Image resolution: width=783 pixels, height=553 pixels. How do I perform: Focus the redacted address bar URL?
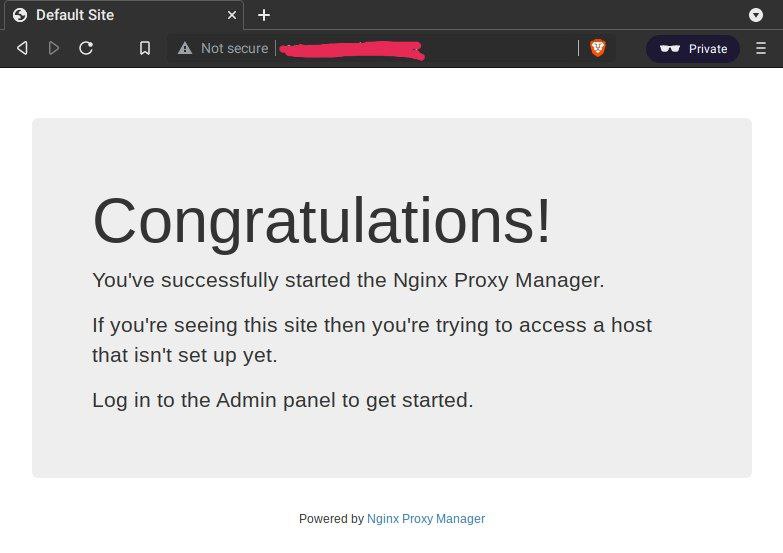coord(400,48)
